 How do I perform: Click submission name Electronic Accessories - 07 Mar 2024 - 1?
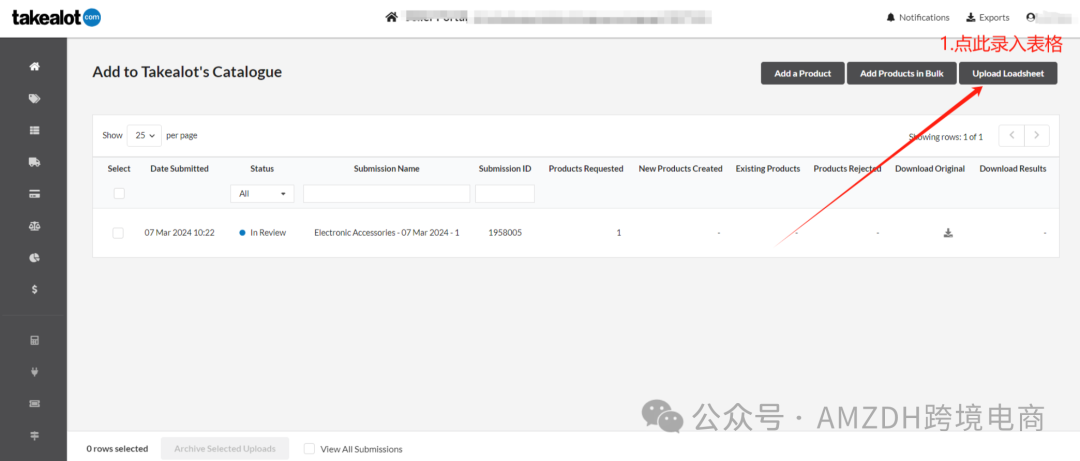(x=386, y=233)
